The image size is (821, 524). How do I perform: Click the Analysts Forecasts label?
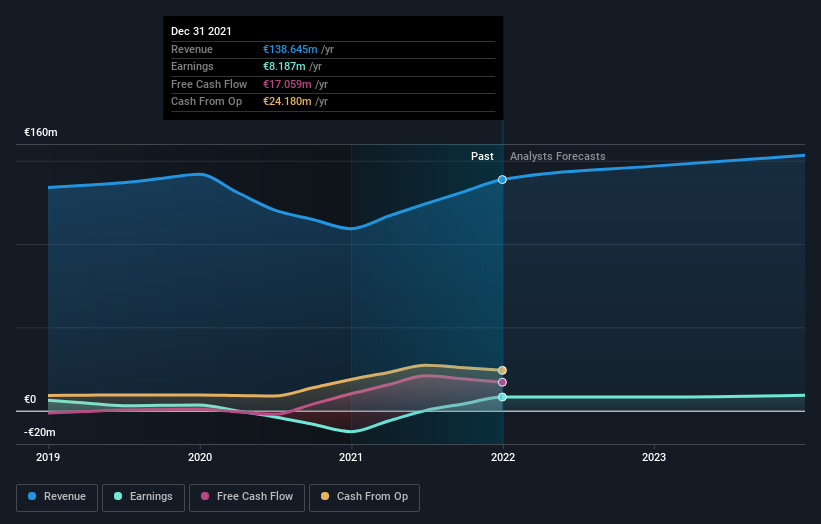click(x=558, y=156)
